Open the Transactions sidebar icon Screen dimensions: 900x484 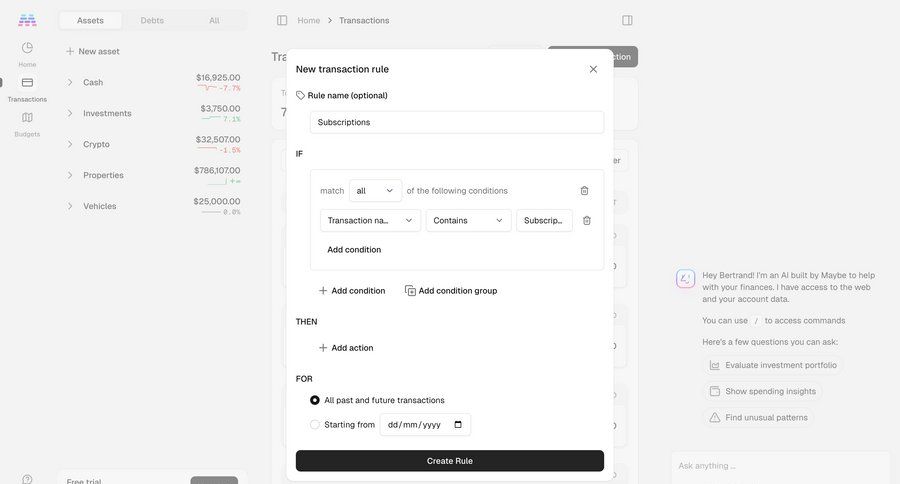pos(27,83)
